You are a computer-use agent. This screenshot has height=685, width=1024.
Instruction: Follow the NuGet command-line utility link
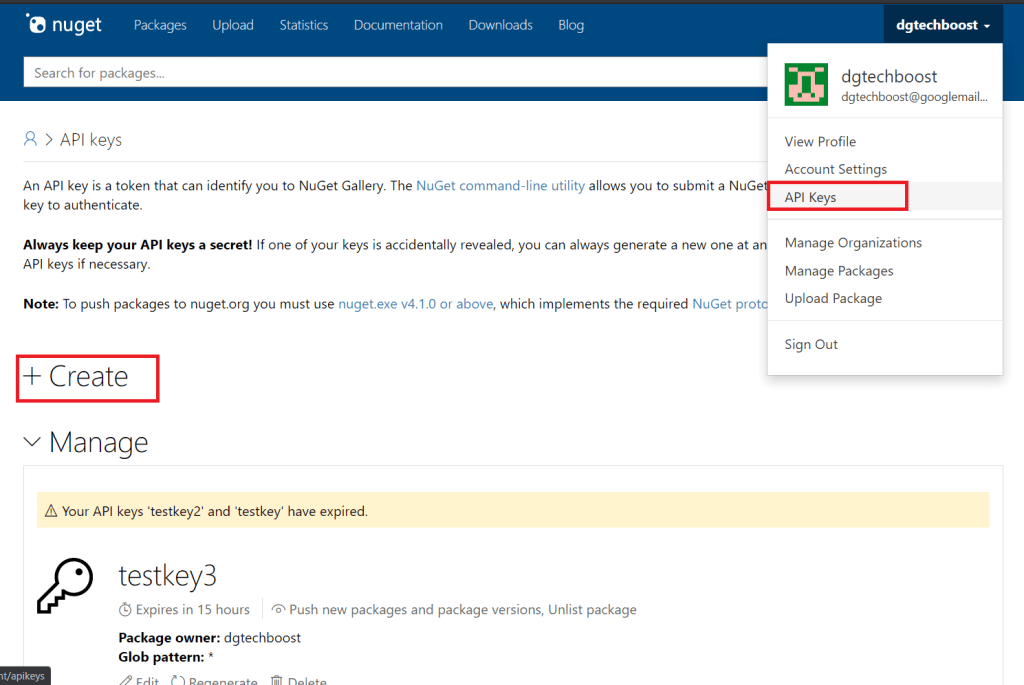tap(500, 186)
